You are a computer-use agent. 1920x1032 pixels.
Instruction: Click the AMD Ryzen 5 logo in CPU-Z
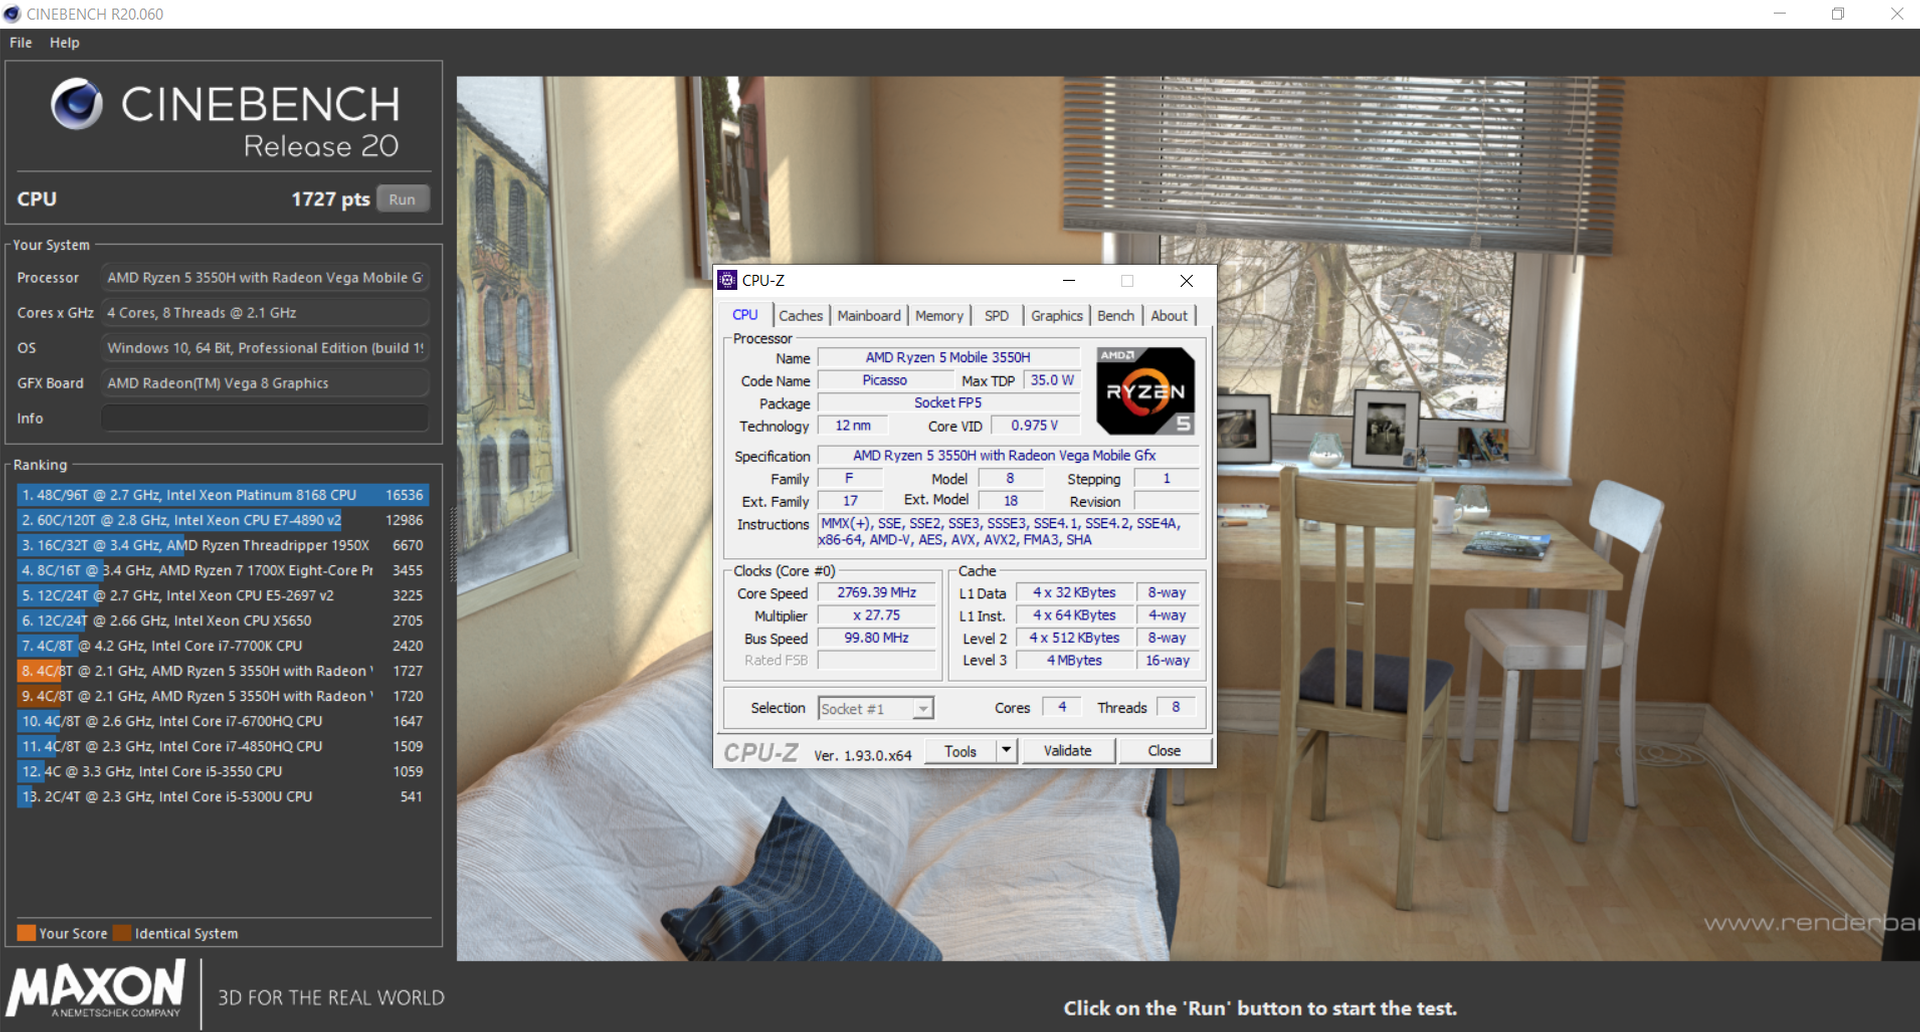[x=1145, y=391]
